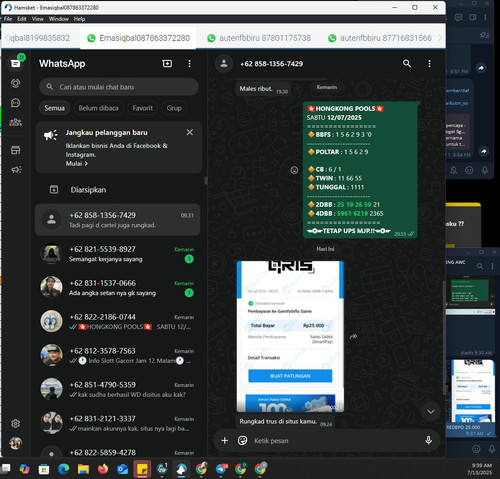Open chat with +62 851-4790-5359

click(118, 390)
